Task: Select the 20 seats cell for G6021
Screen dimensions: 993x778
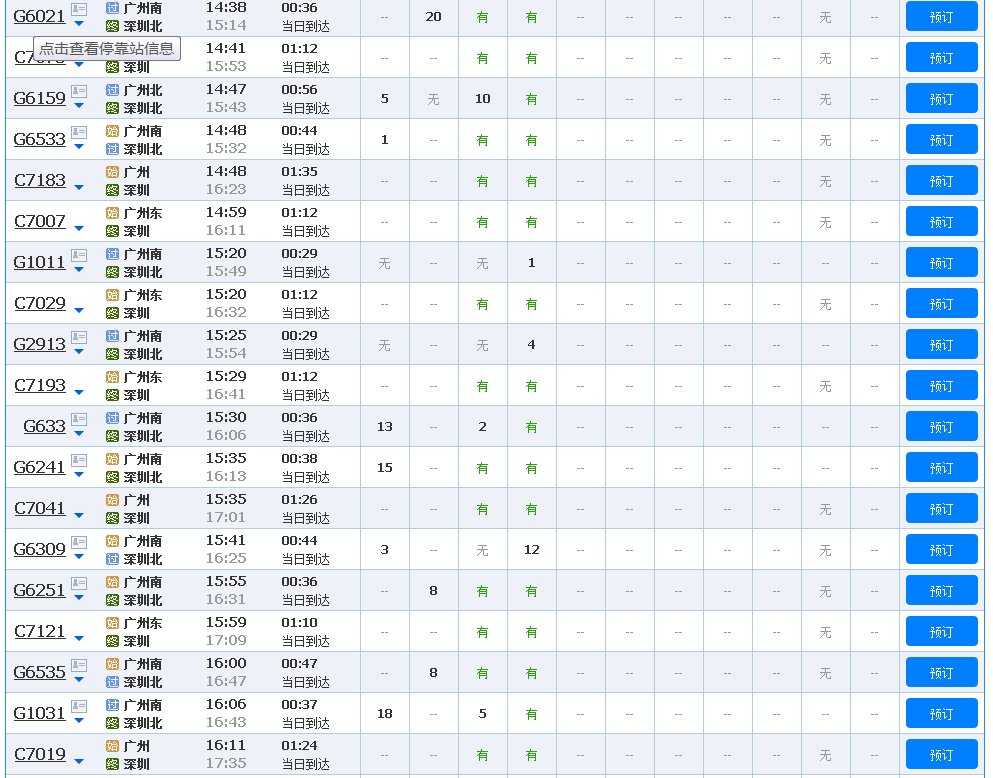Action: point(433,17)
